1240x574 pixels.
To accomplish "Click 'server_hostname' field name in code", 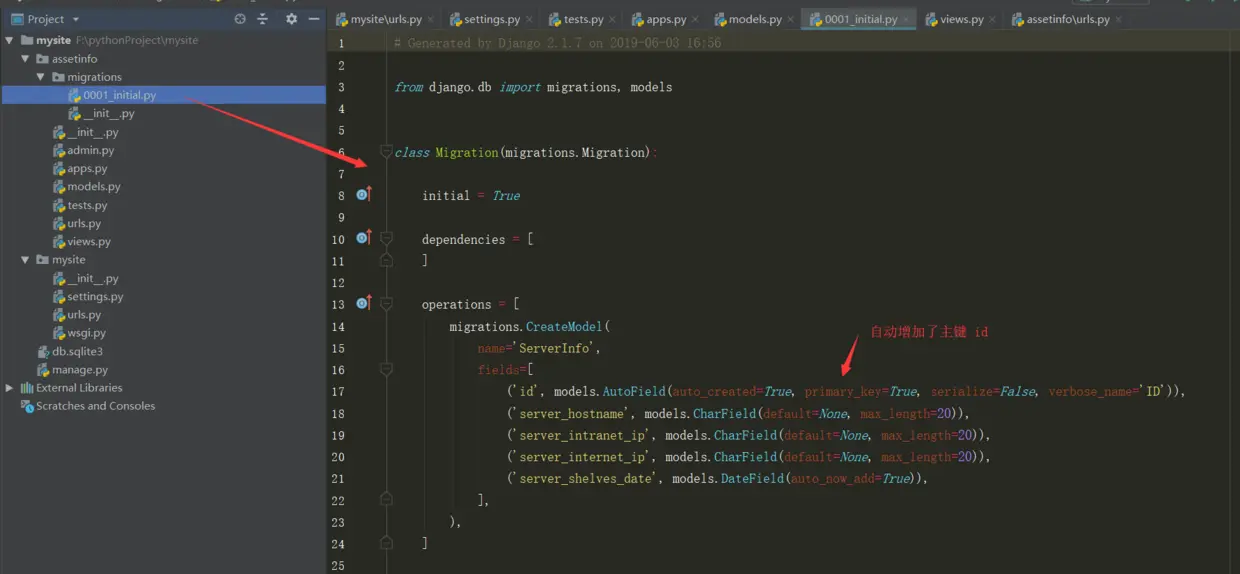I will [x=572, y=414].
